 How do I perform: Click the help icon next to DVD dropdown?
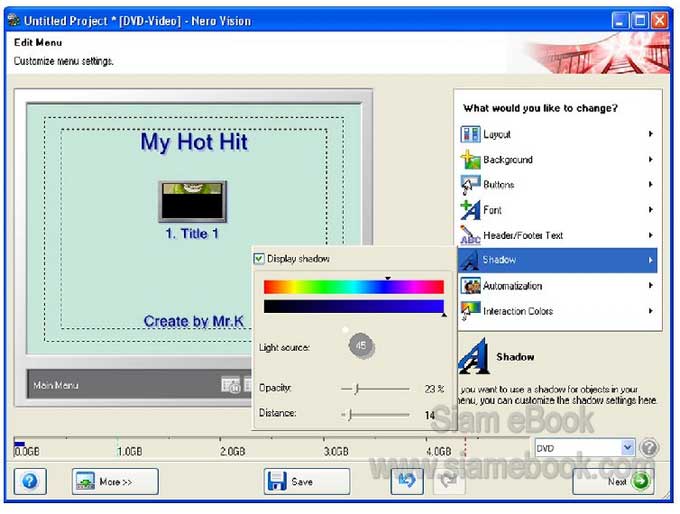[649, 448]
